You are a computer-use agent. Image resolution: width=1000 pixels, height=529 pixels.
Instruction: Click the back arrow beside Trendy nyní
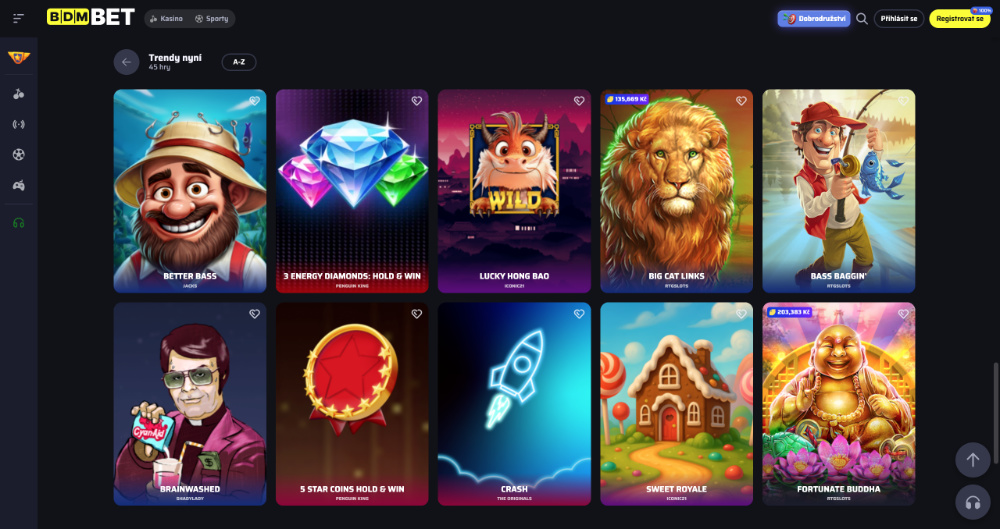(126, 62)
